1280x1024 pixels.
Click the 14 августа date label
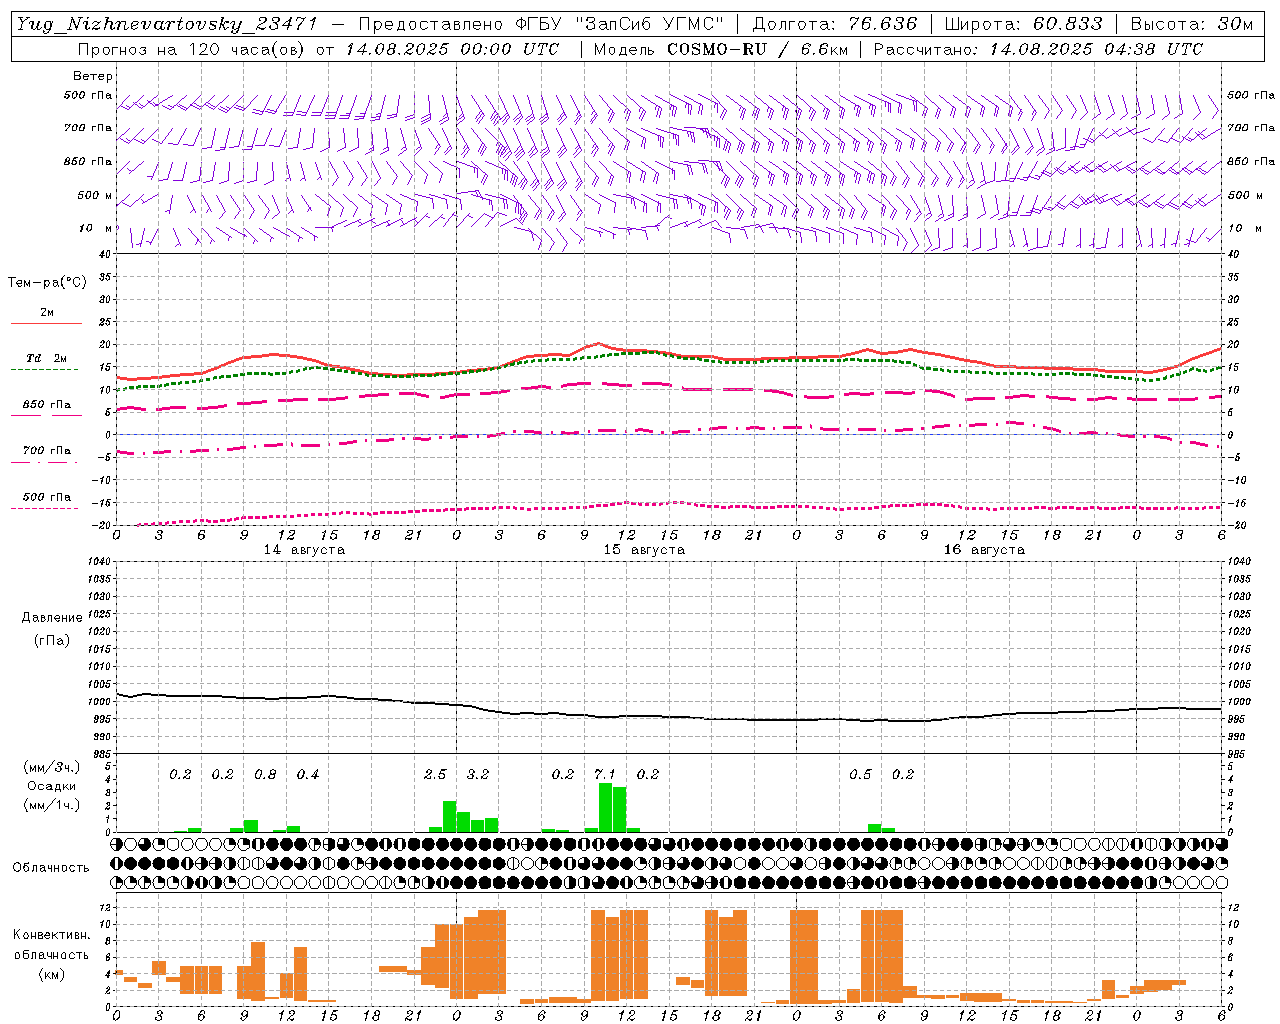[x=304, y=550]
